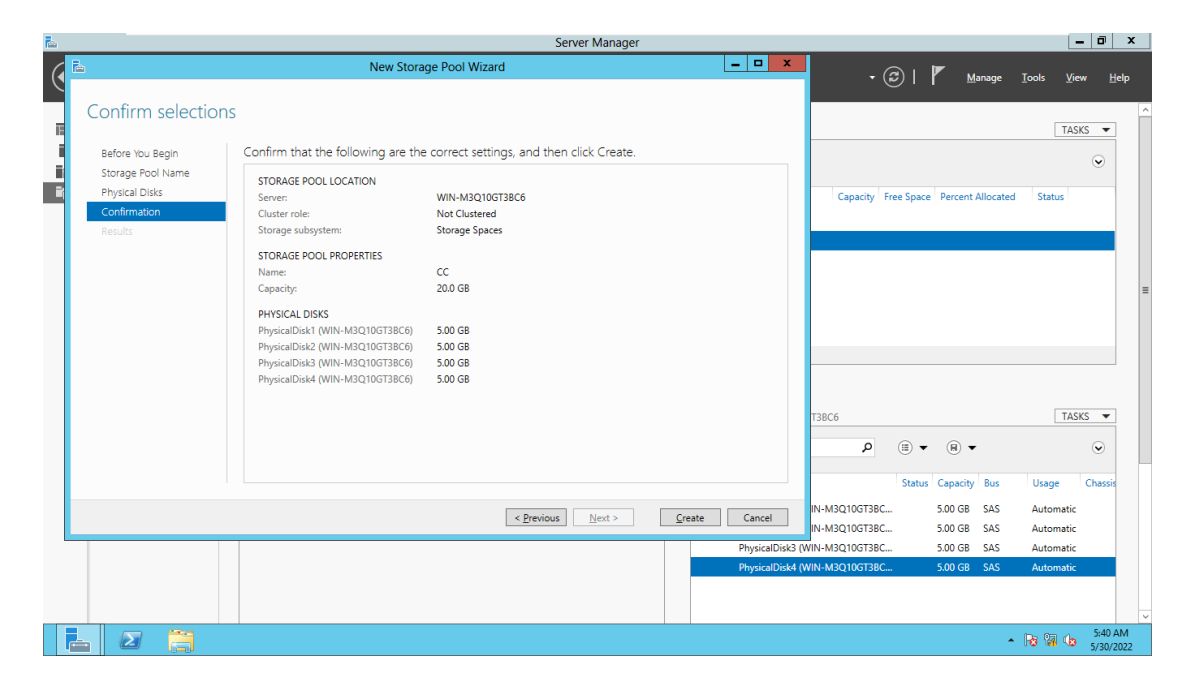The image size is (1193, 682).
Task: Click the Action Center flag tray icon
Action: (x=1031, y=641)
